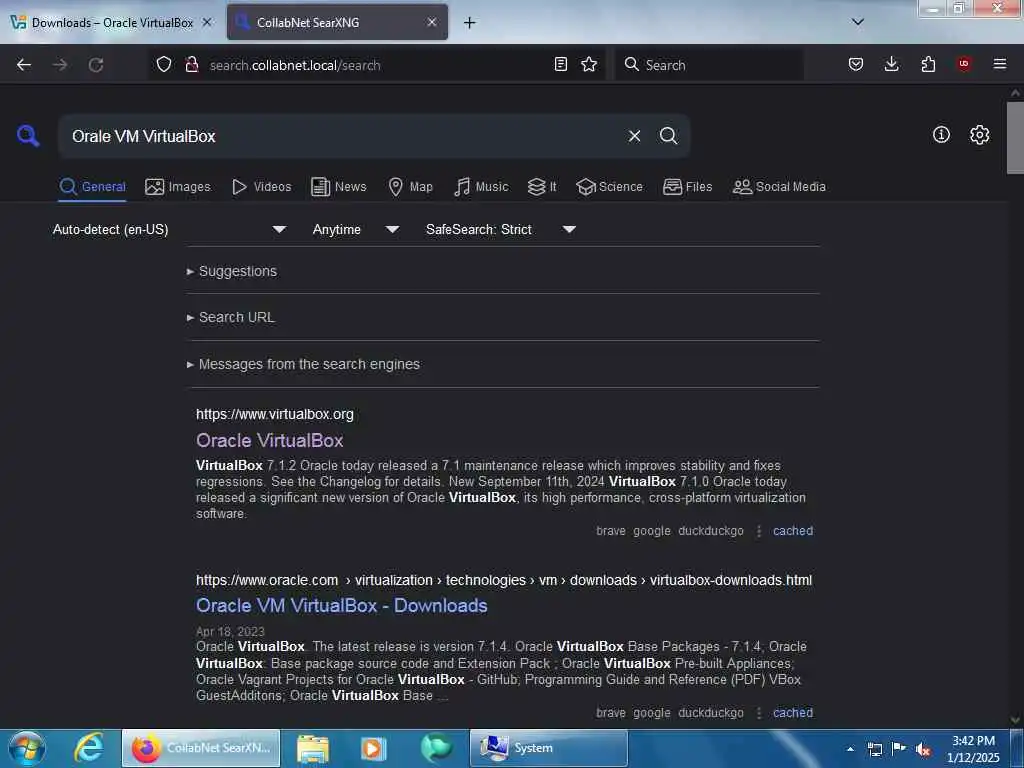1024x768 pixels.
Task: Open more options dots for Oracle VirtualBox result
Action: point(759,531)
